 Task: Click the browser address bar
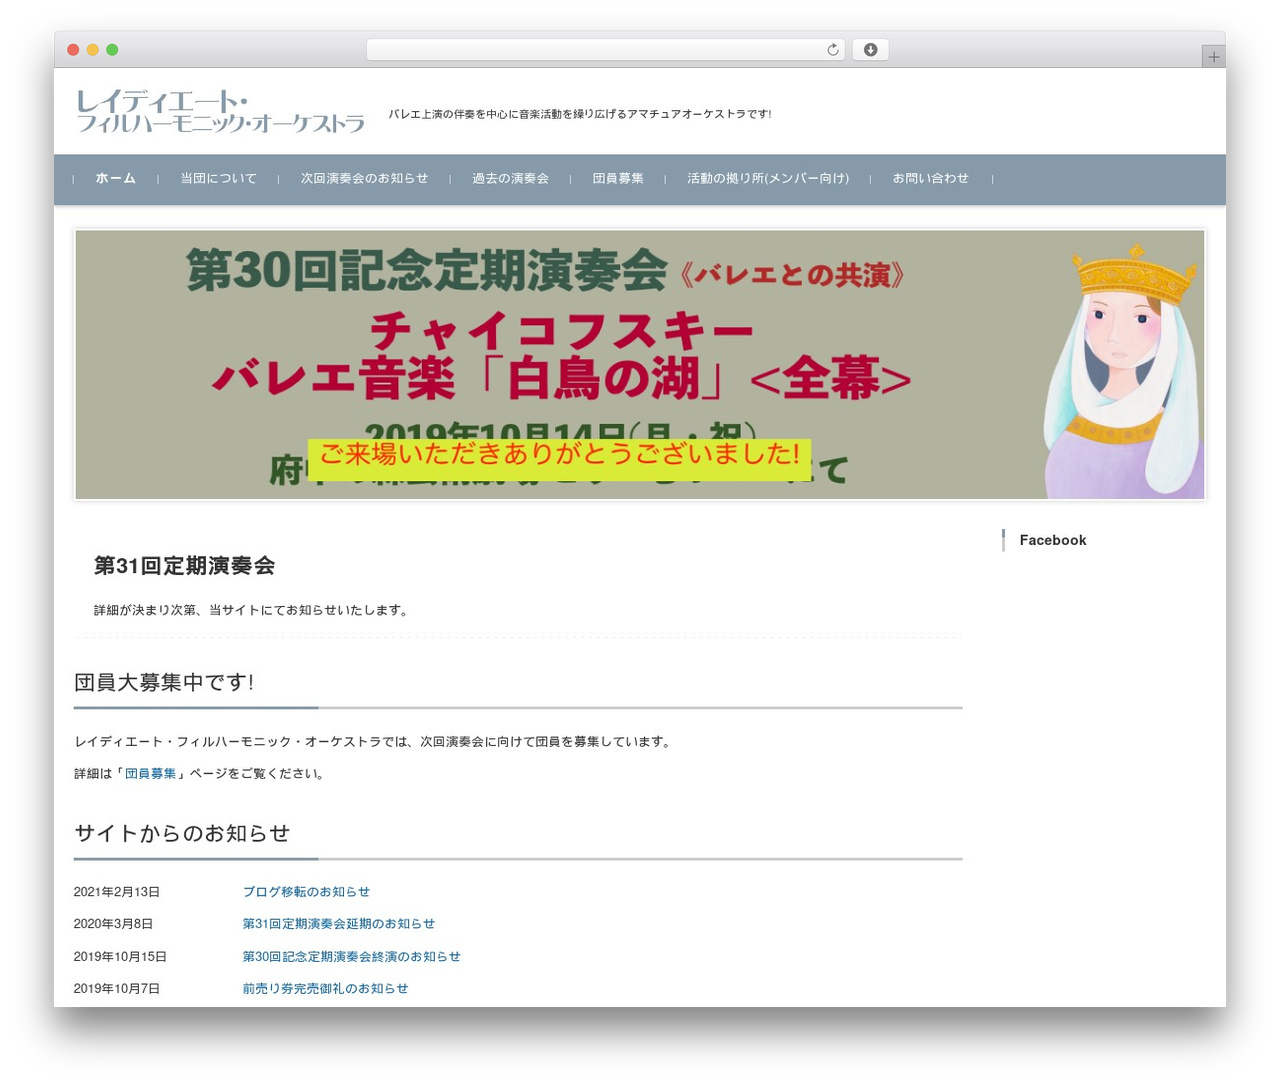tap(605, 50)
